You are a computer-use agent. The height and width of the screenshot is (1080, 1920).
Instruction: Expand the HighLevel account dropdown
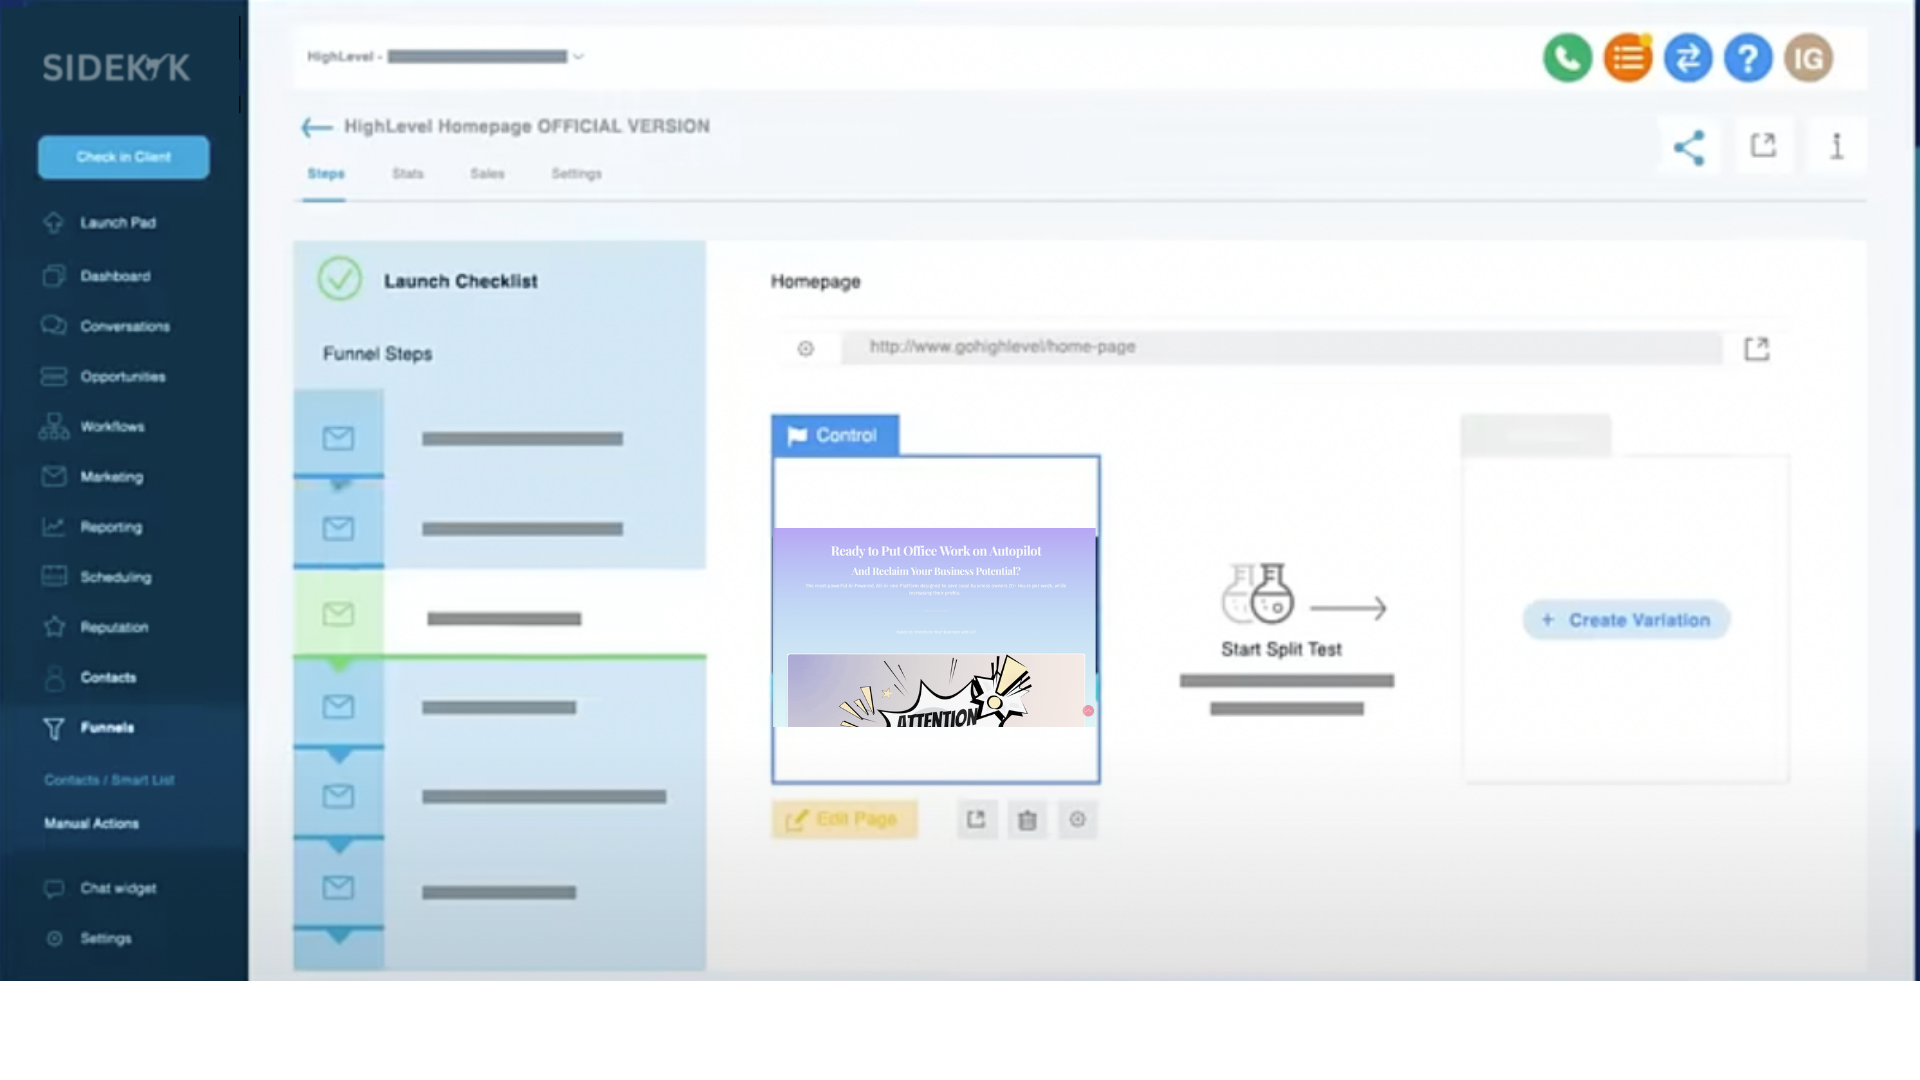pyautogui.click(x=578, y=57)
